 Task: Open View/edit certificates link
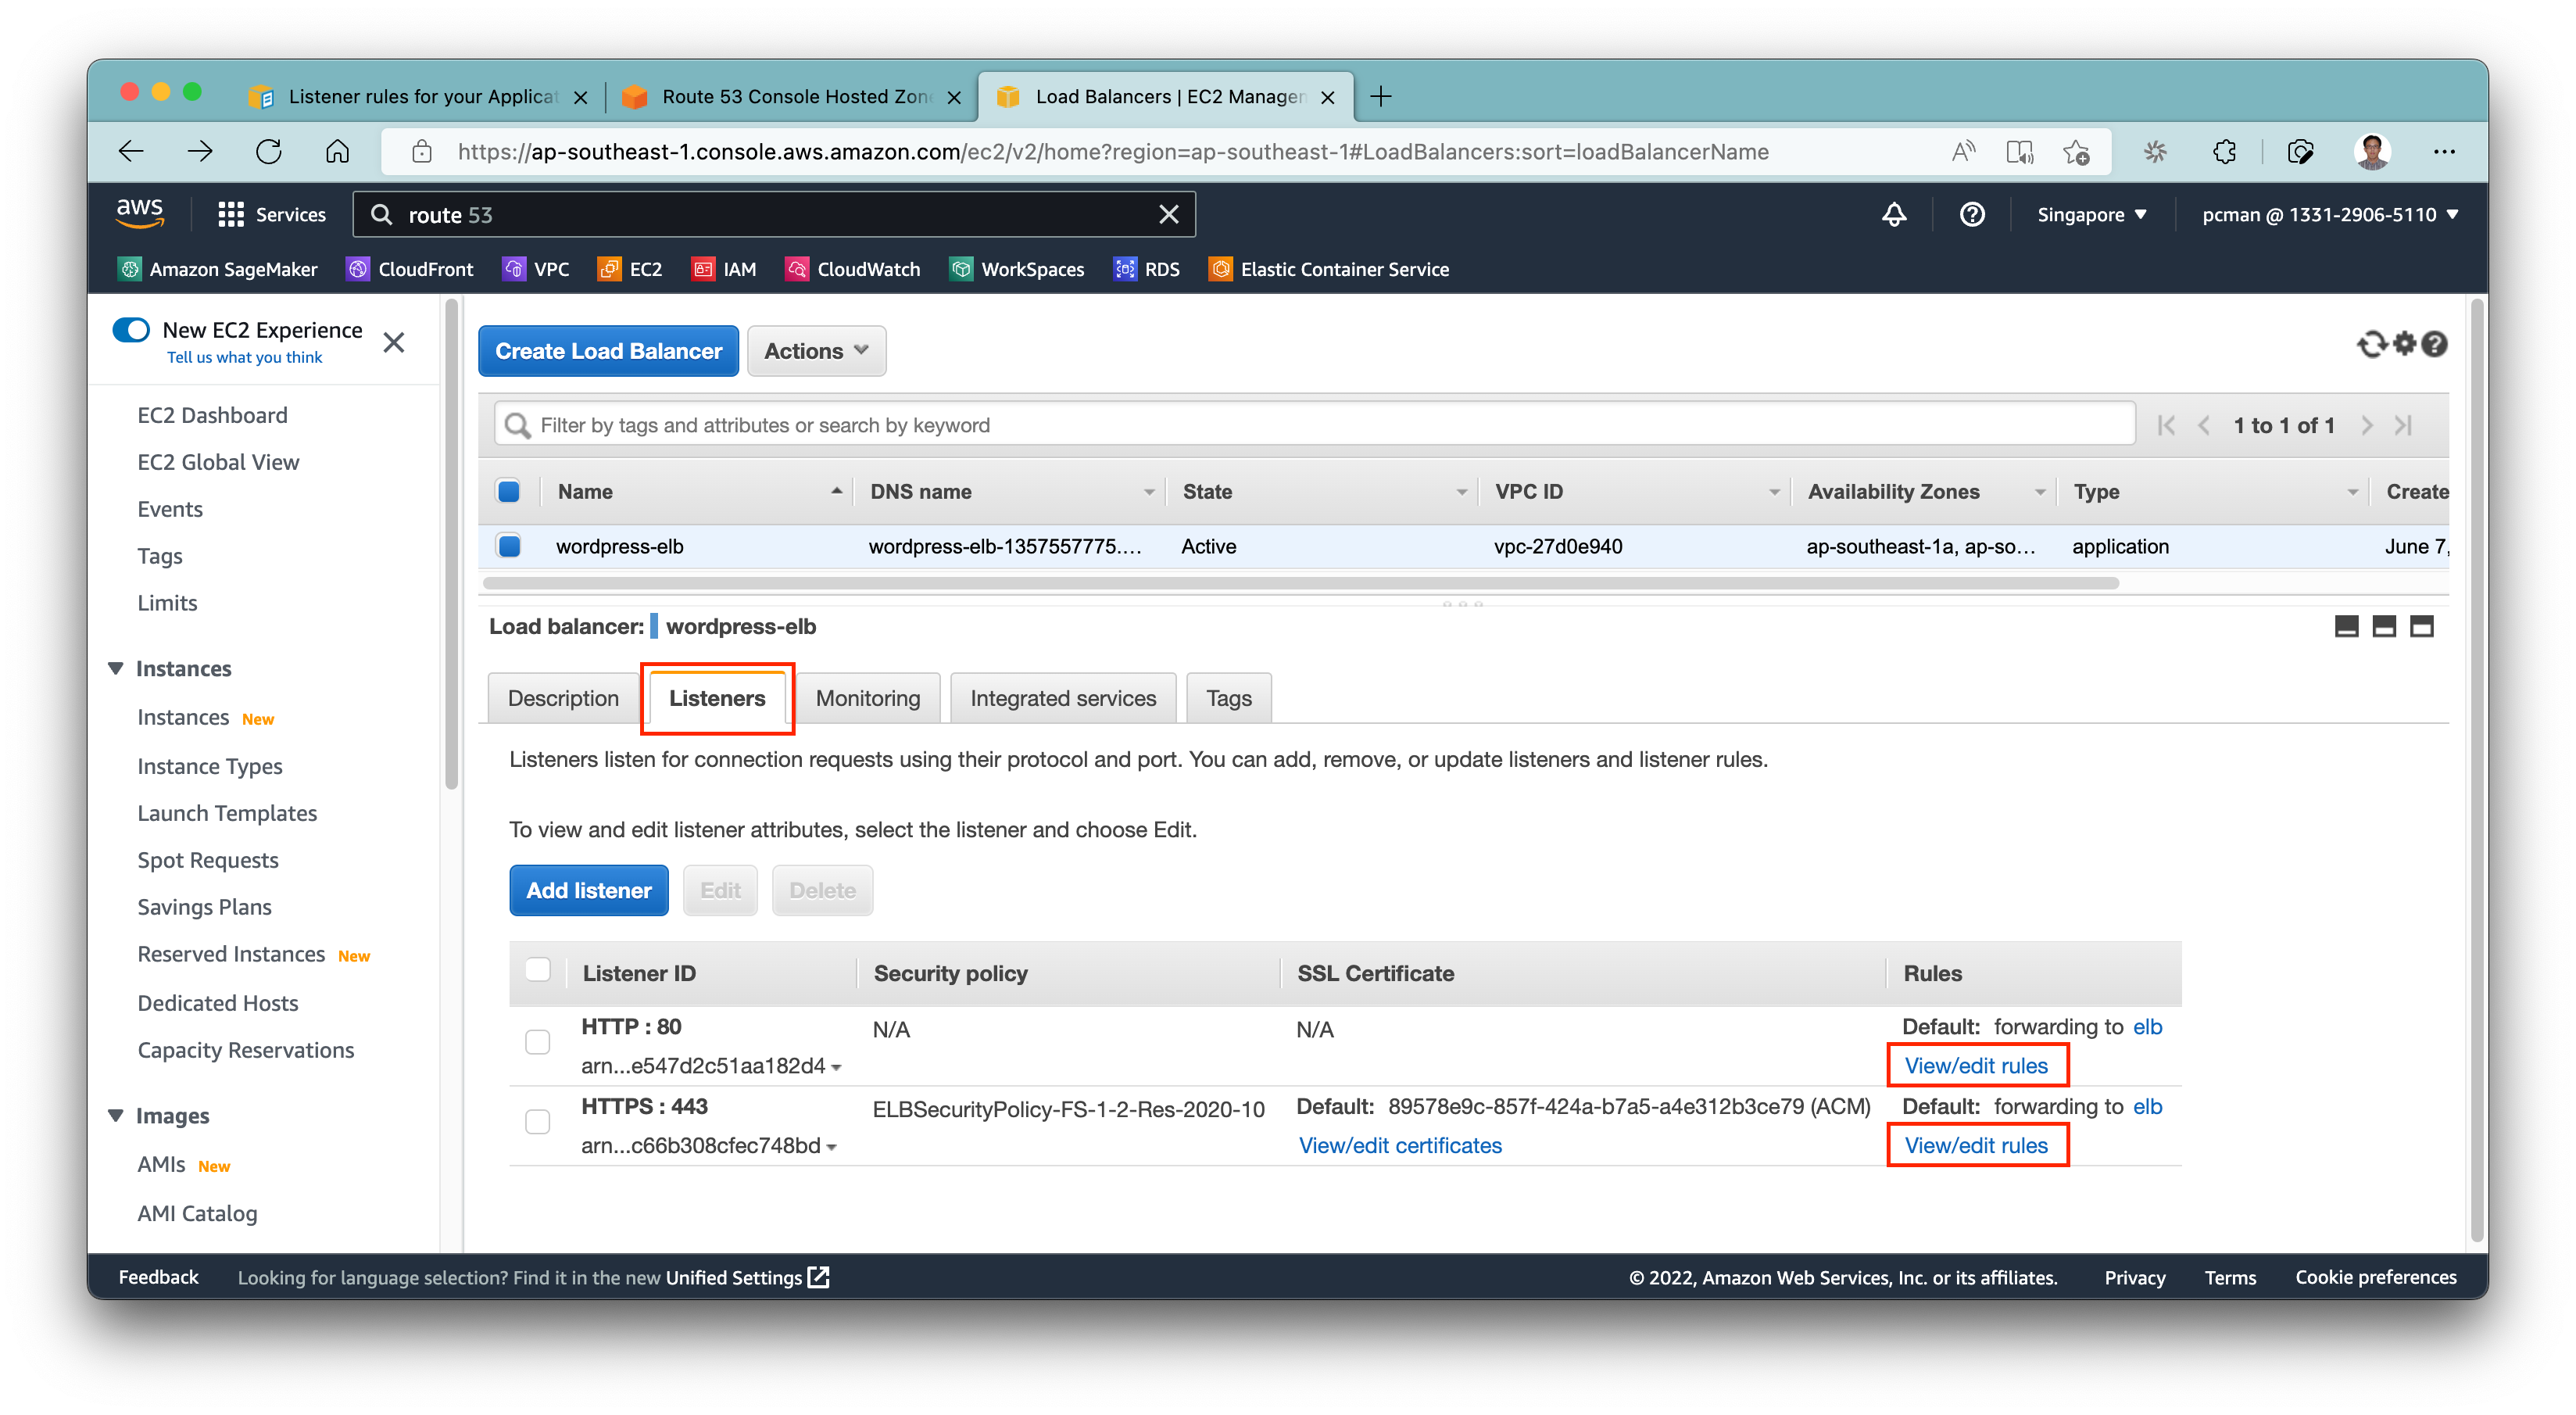coord(1400,1146)
